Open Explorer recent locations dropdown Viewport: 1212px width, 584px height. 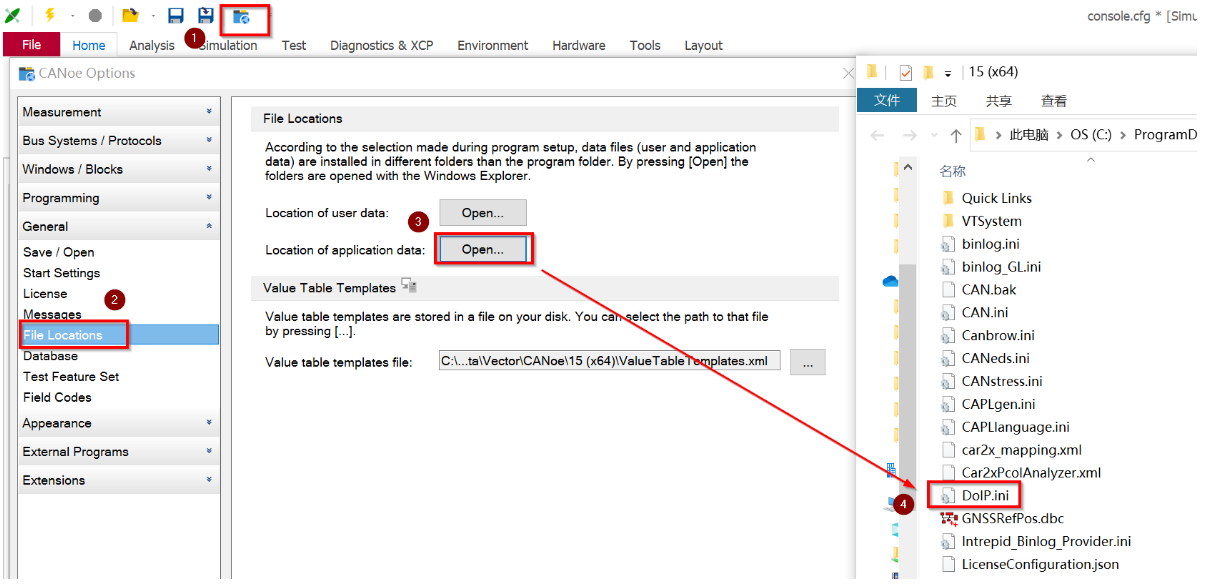click(x=932, y=136)
